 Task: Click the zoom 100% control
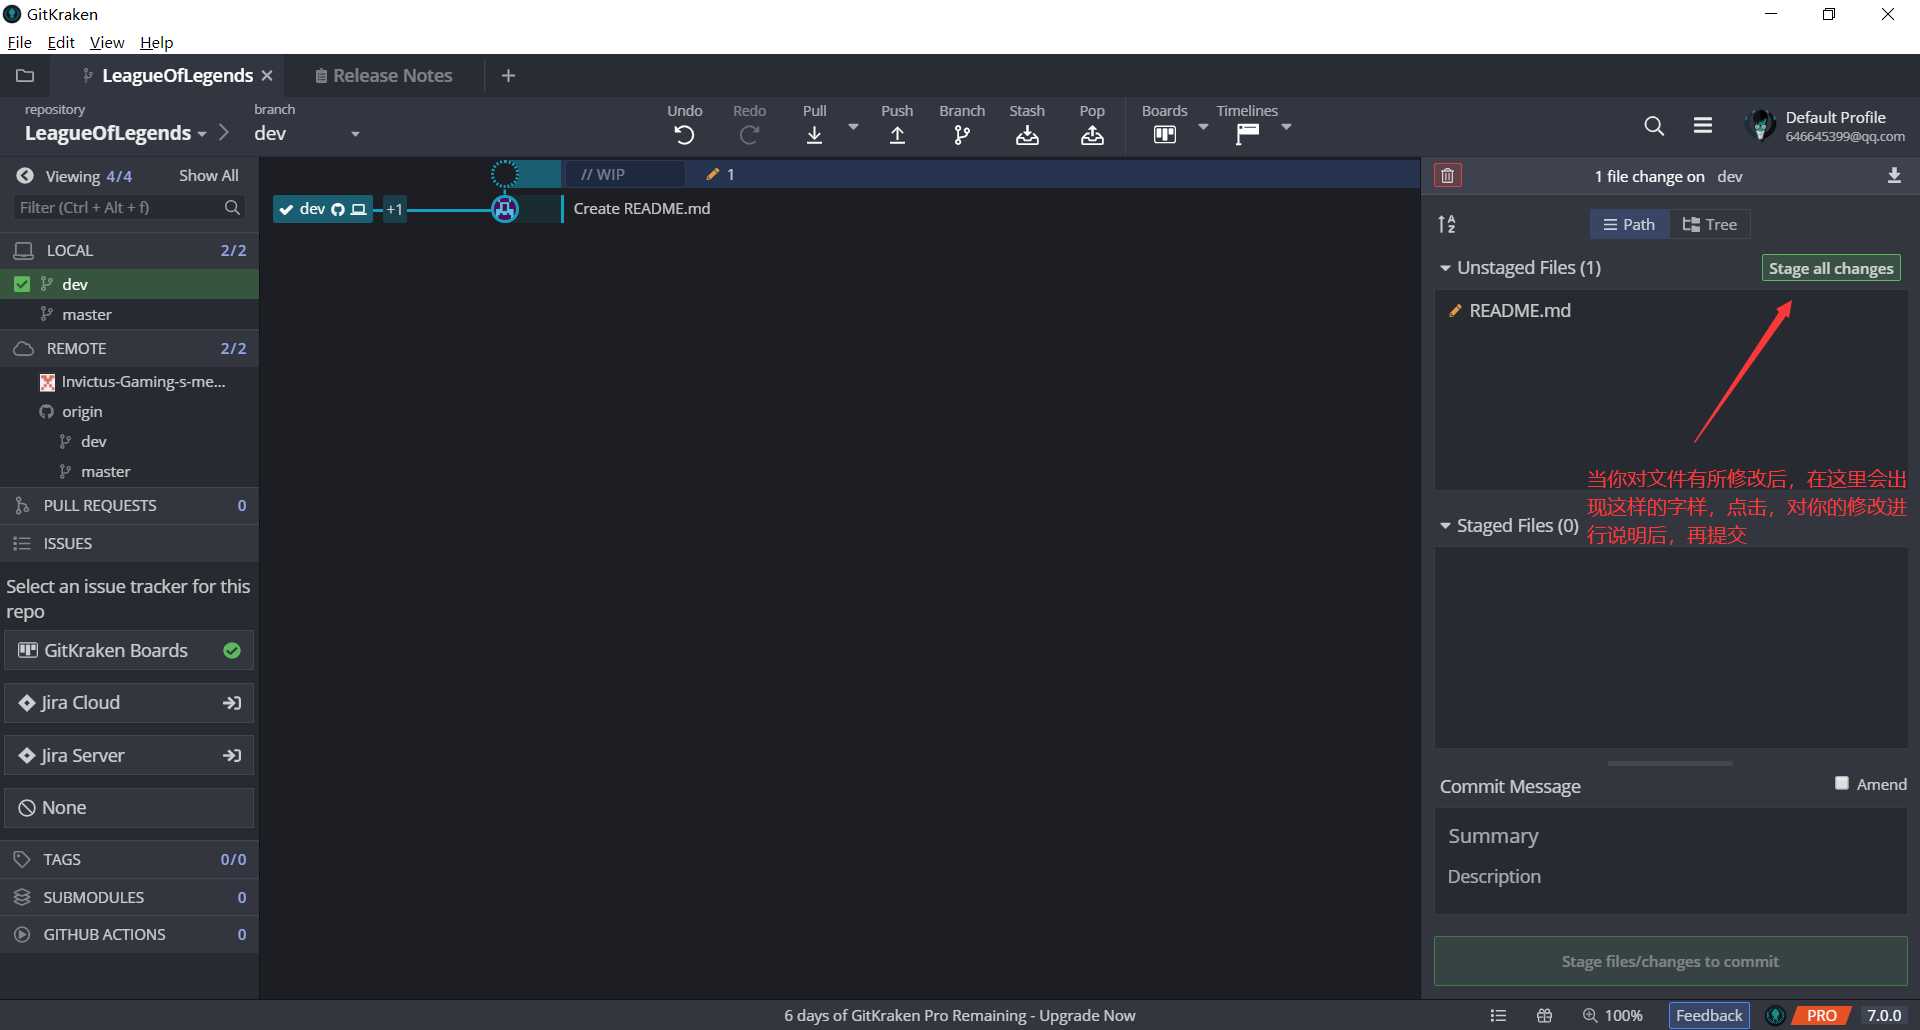[x=1612, y=1016]
